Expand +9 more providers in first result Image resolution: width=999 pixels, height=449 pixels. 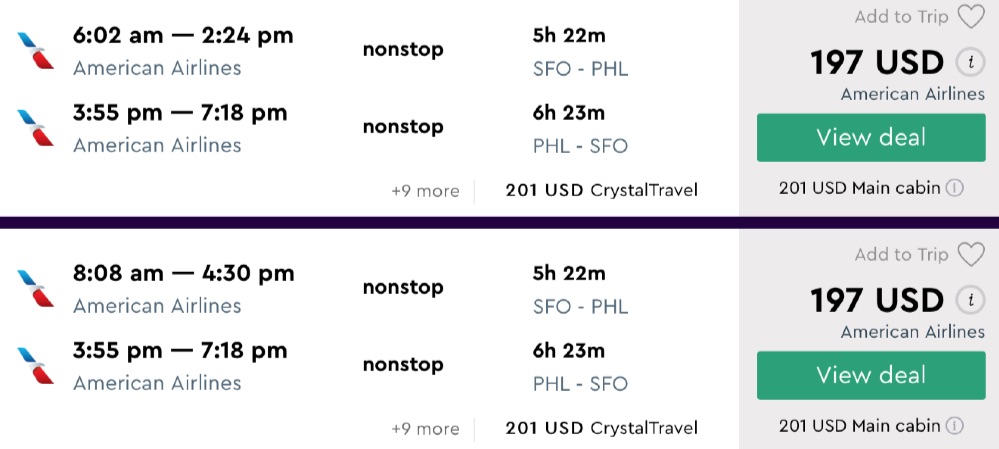coord(425,191)
